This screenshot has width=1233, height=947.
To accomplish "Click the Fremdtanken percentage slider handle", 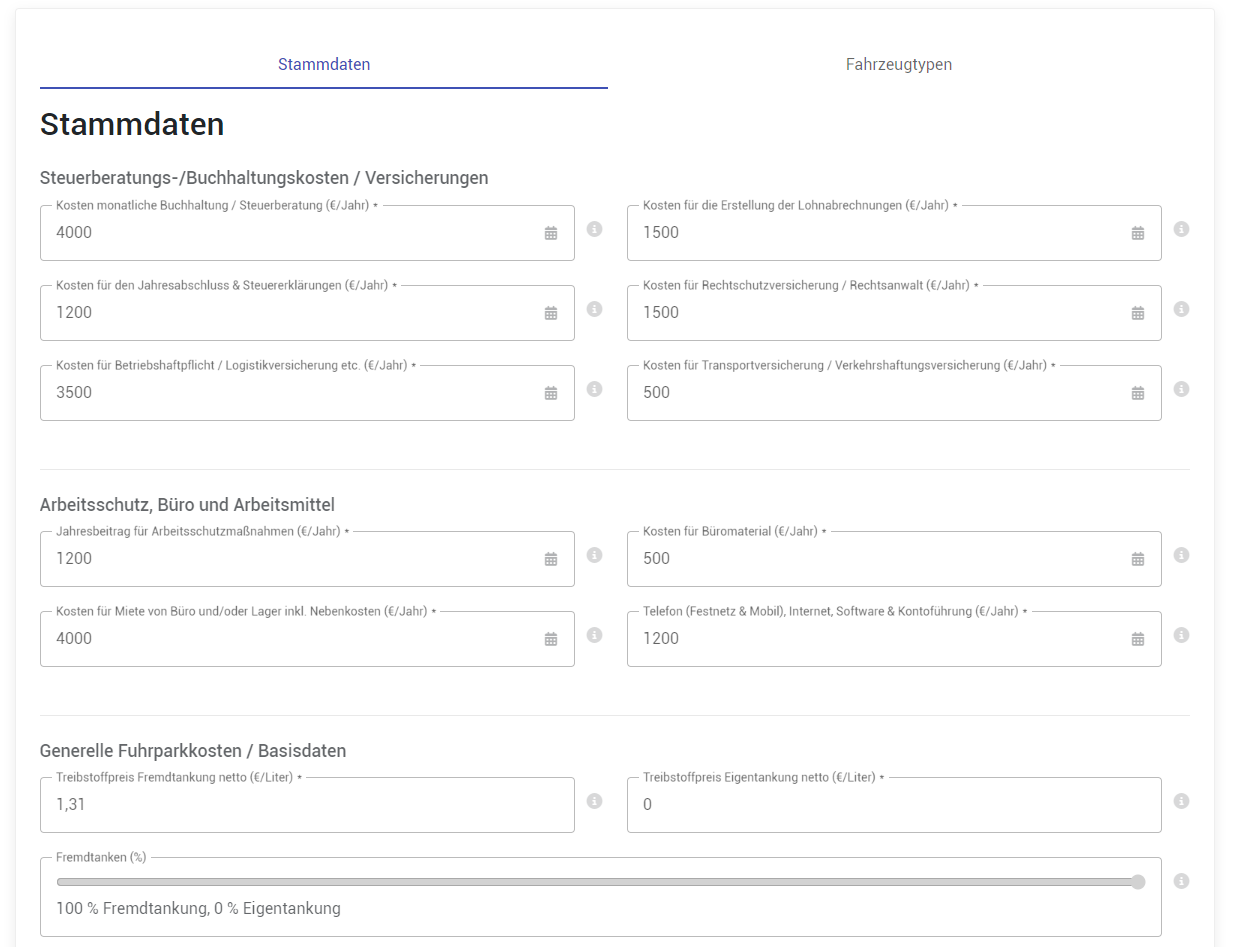I will point(1139,882).
